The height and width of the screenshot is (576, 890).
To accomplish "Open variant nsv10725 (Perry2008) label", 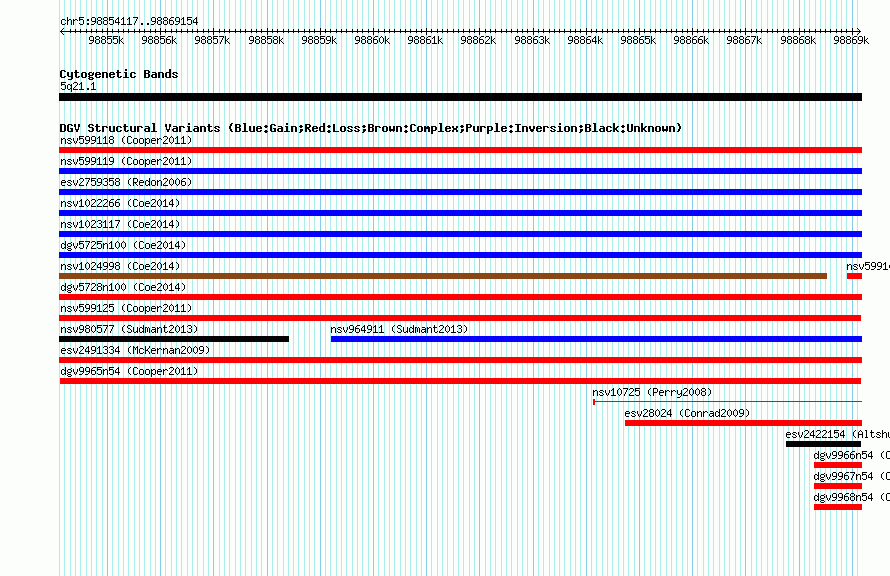I will click(x=652, y=392).
